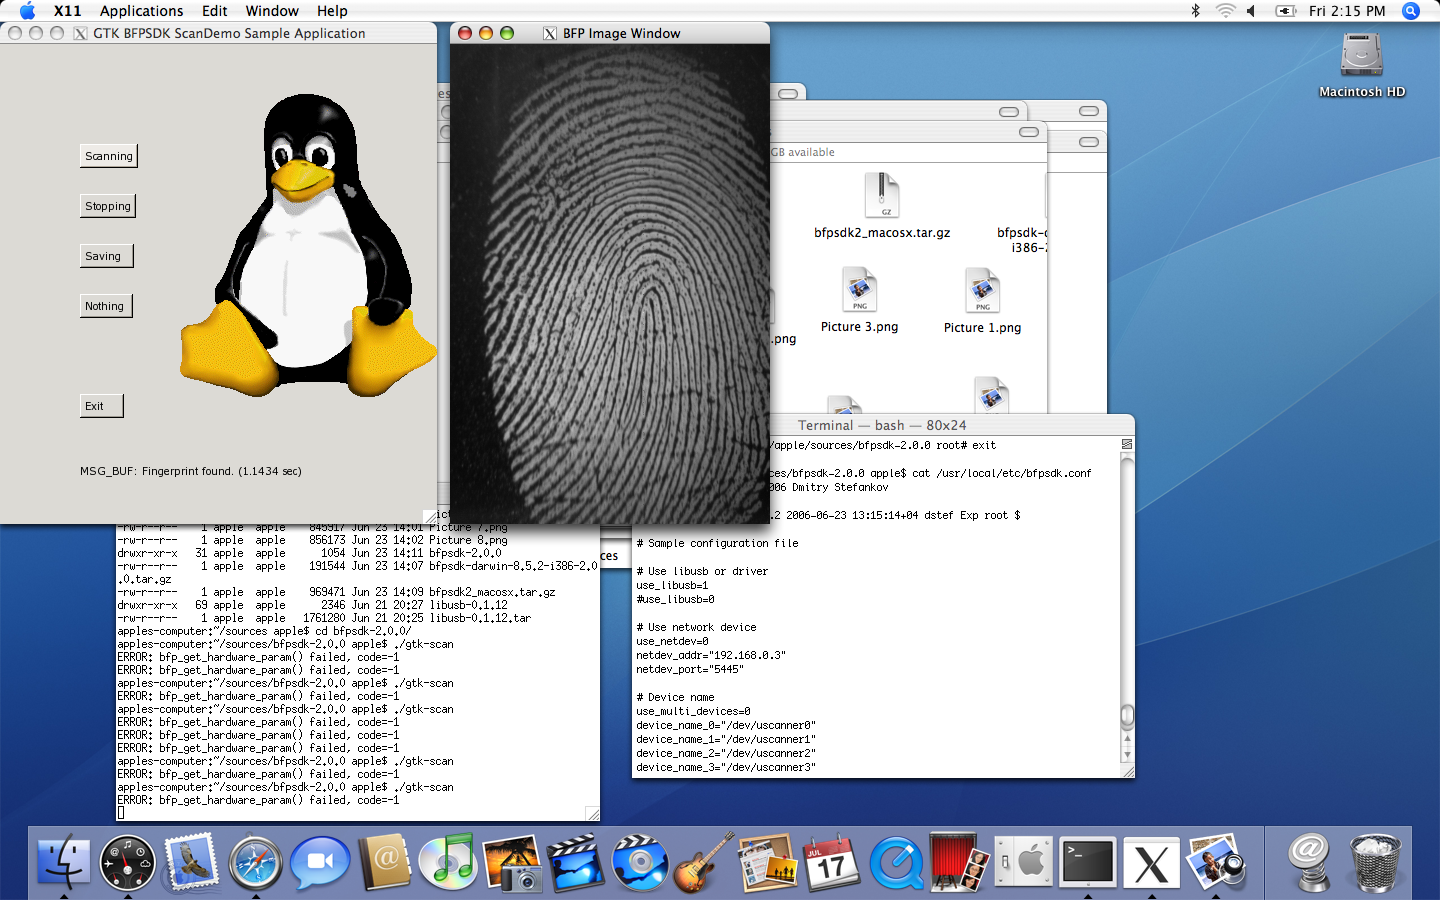The width and height of the screenshot is (1440, 900).
Task: Open Macintosh HD drive icon
Action: (1361, 56)
